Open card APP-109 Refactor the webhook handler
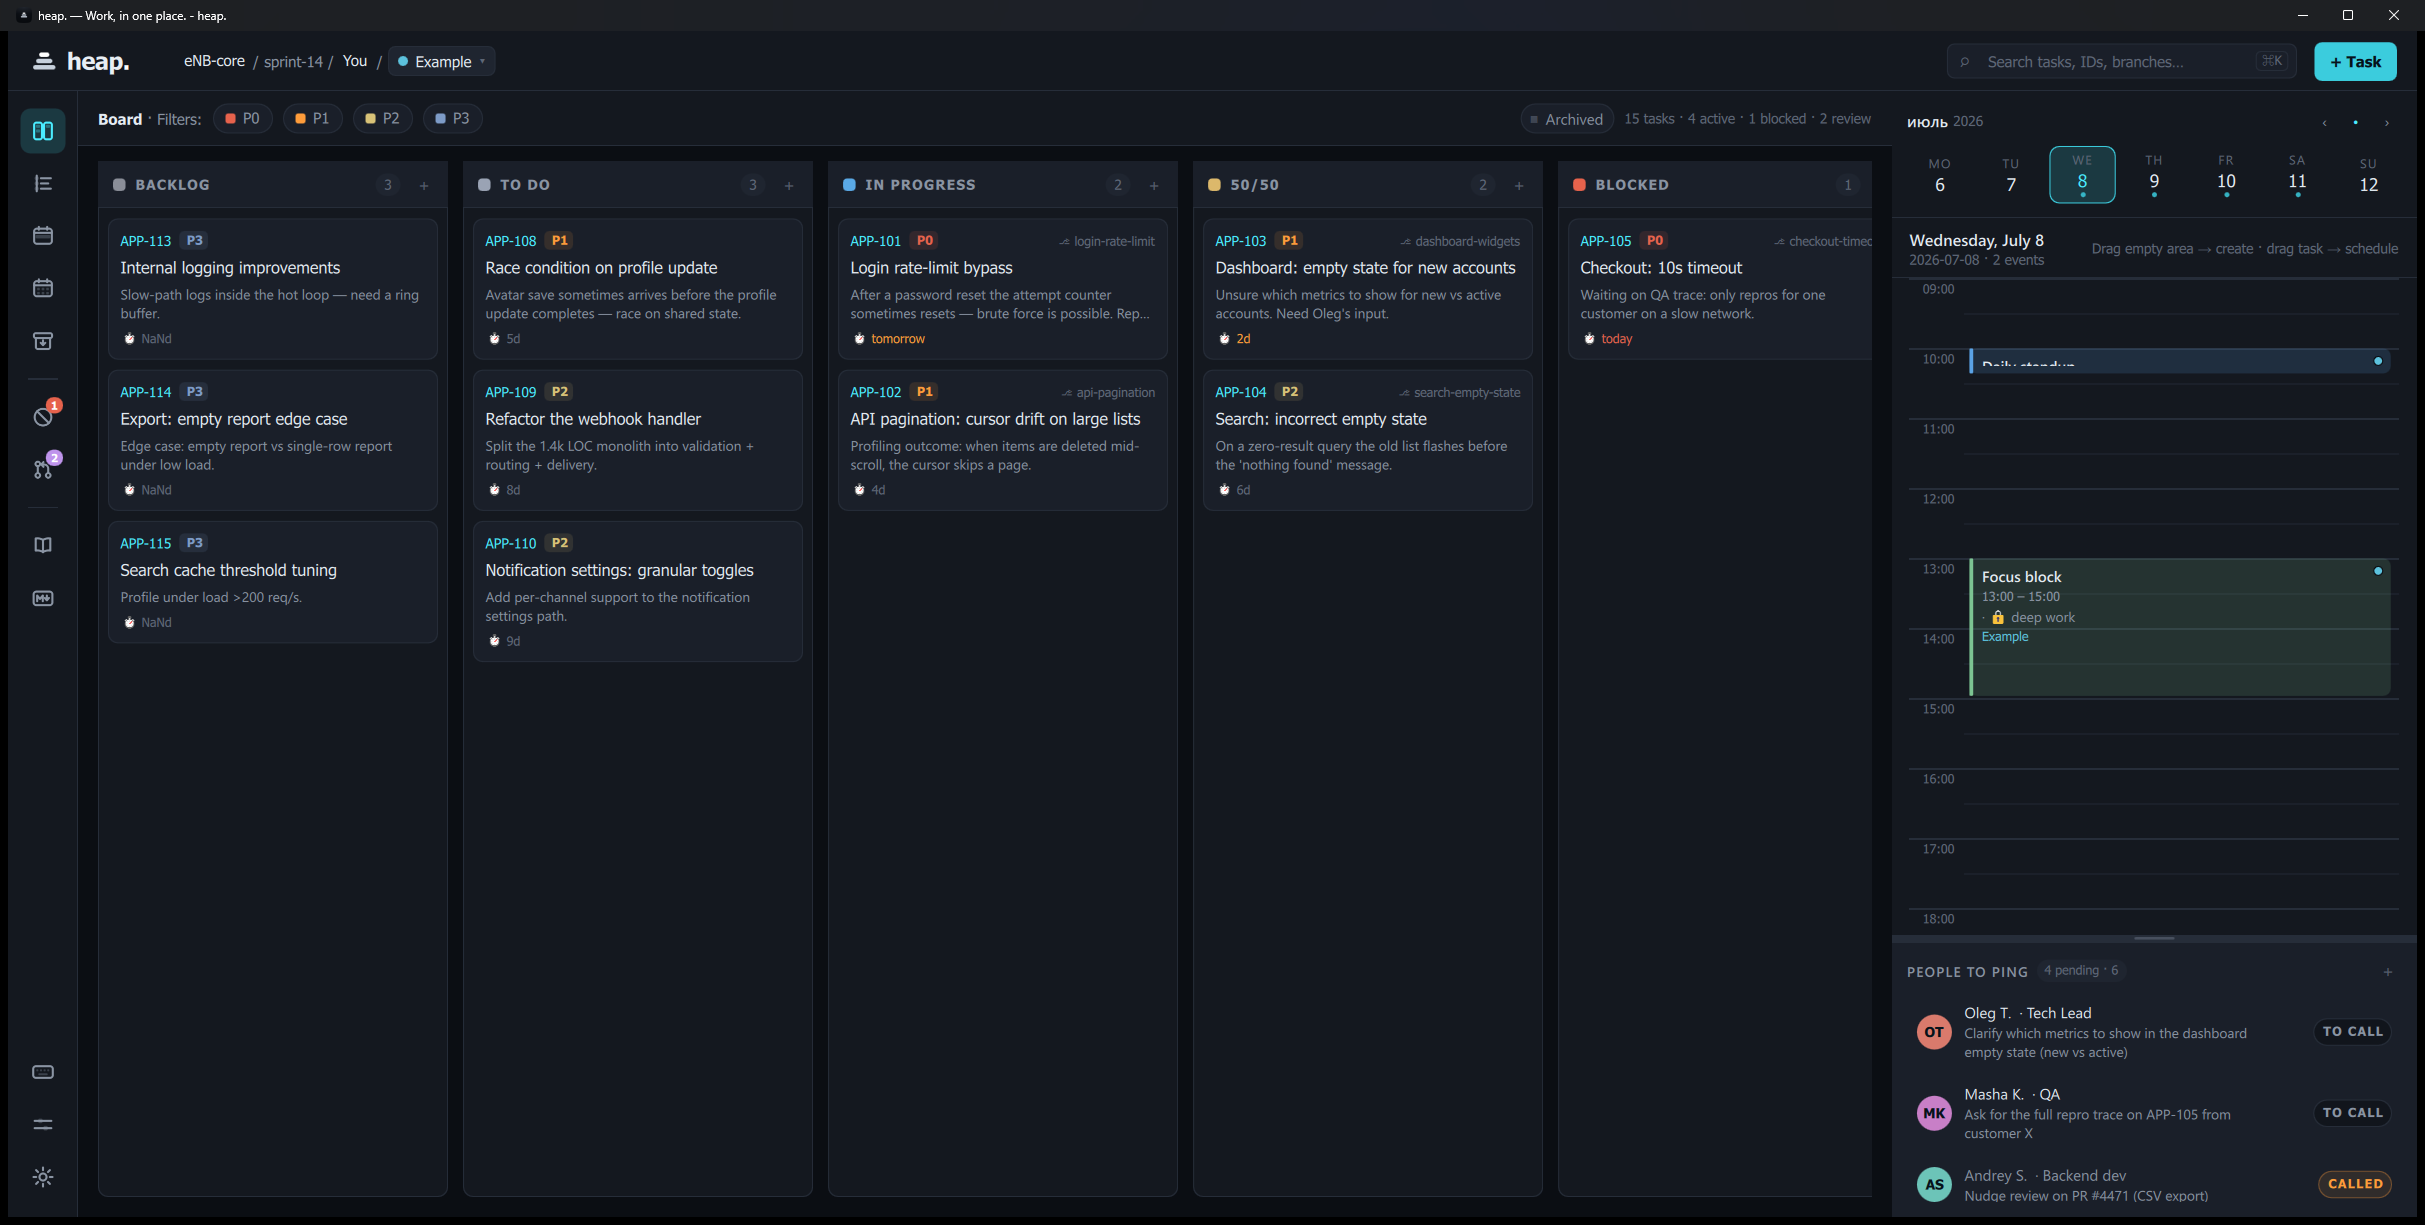The width and height of the screenshot is (2425, 1225). [638, 440]
